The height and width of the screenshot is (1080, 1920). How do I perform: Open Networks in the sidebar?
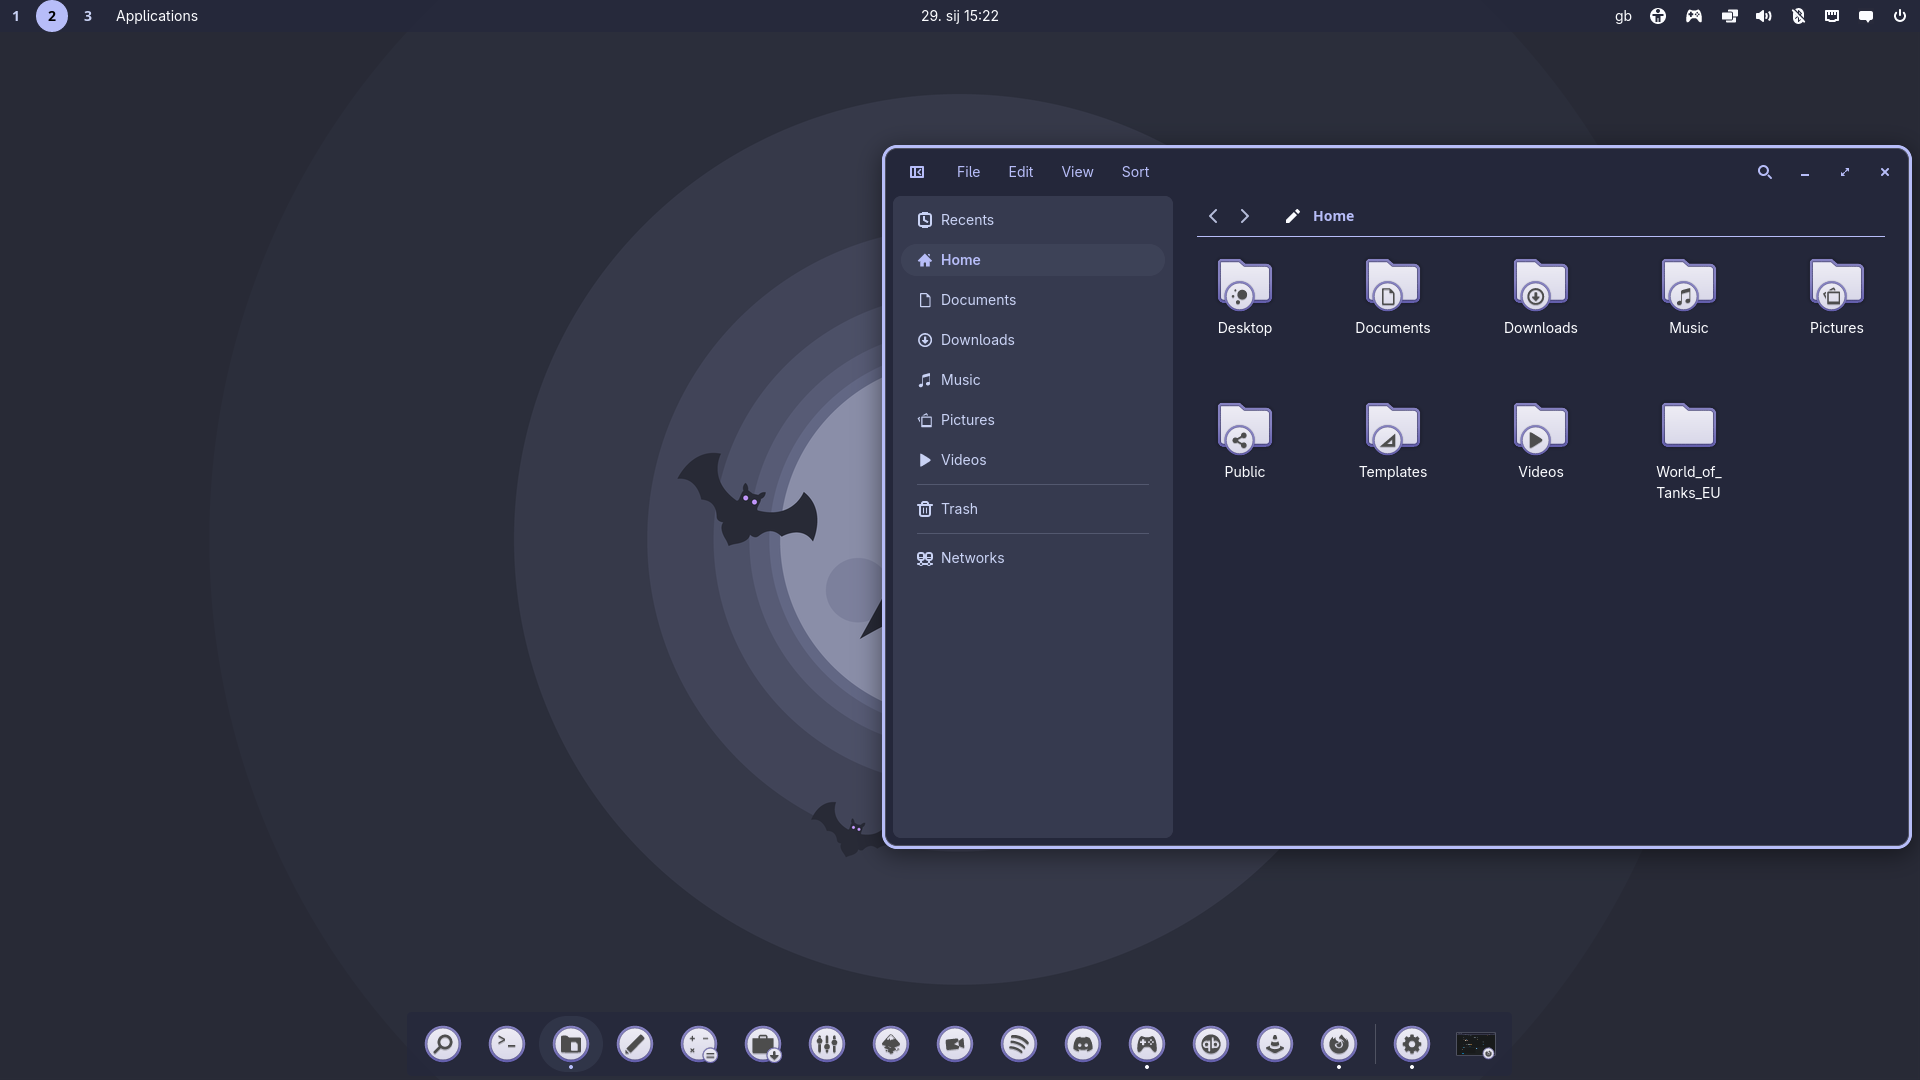point(971,558)
